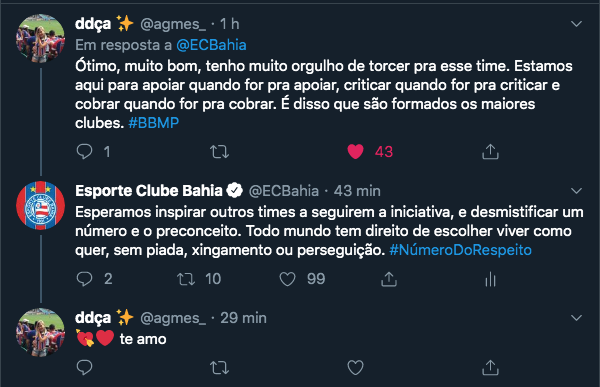Screen dimensions: 600x387
Task: Retweet the 'te amo' tweet
Action: tap(219, 367)
